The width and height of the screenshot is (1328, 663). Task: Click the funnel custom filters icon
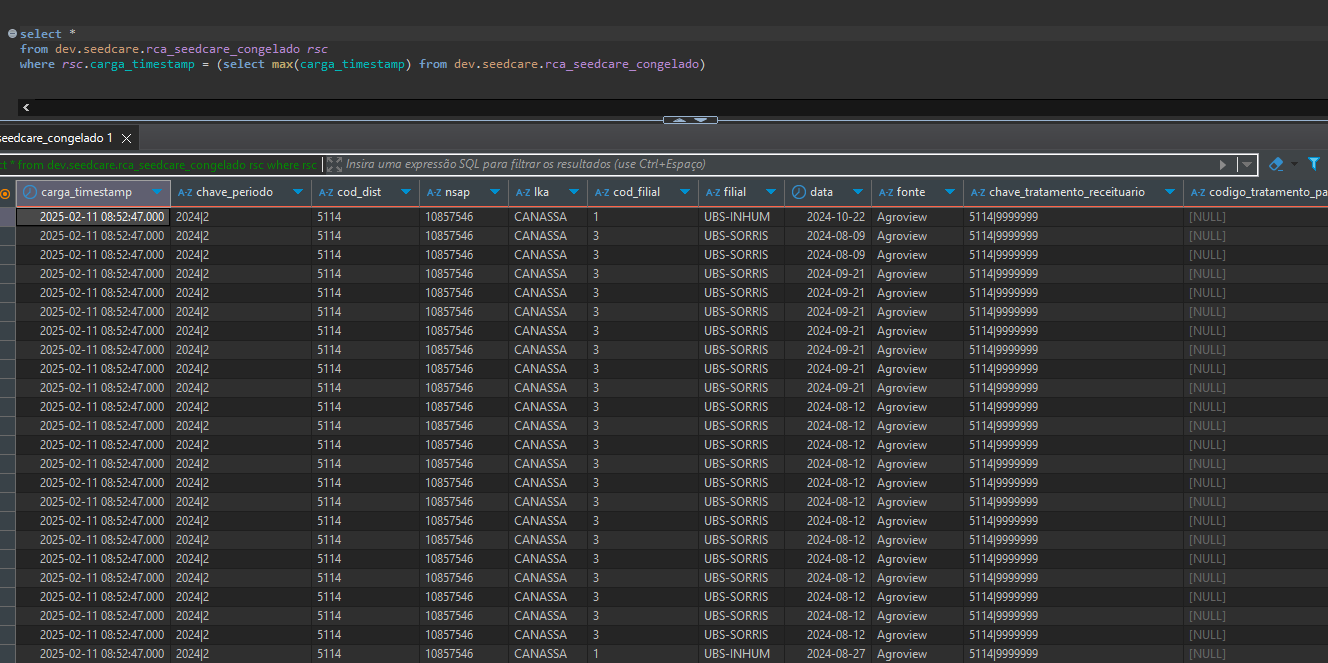pos(1314,164)
